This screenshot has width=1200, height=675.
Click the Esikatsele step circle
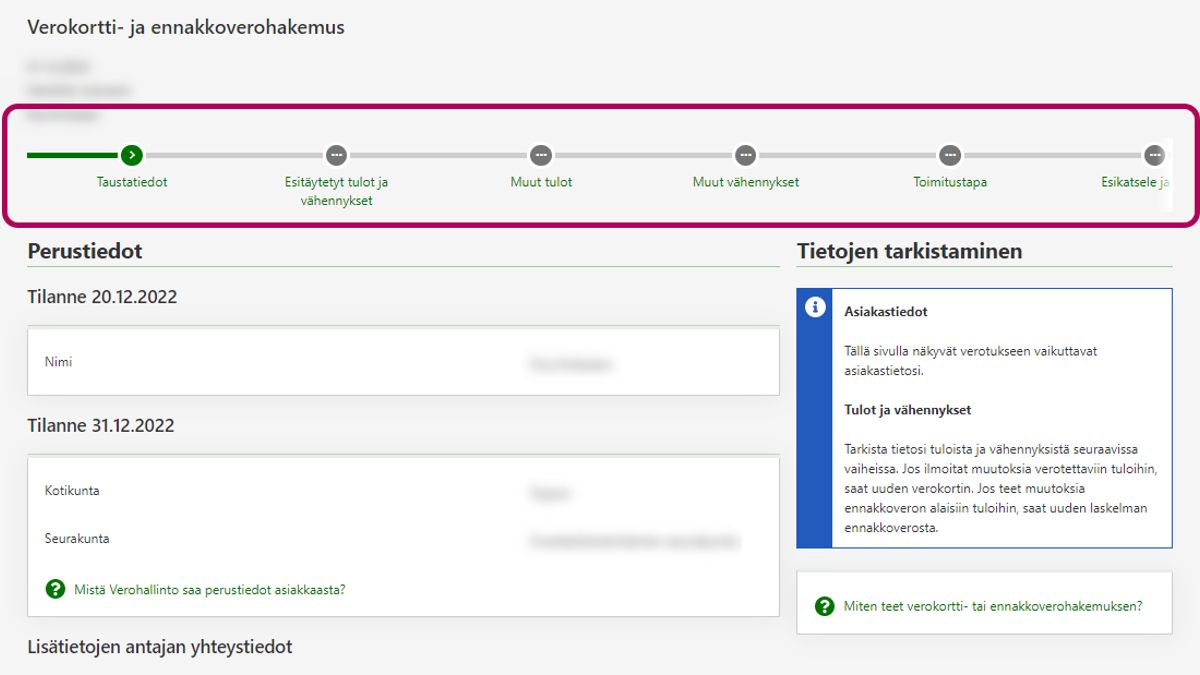pos(1154,155)
